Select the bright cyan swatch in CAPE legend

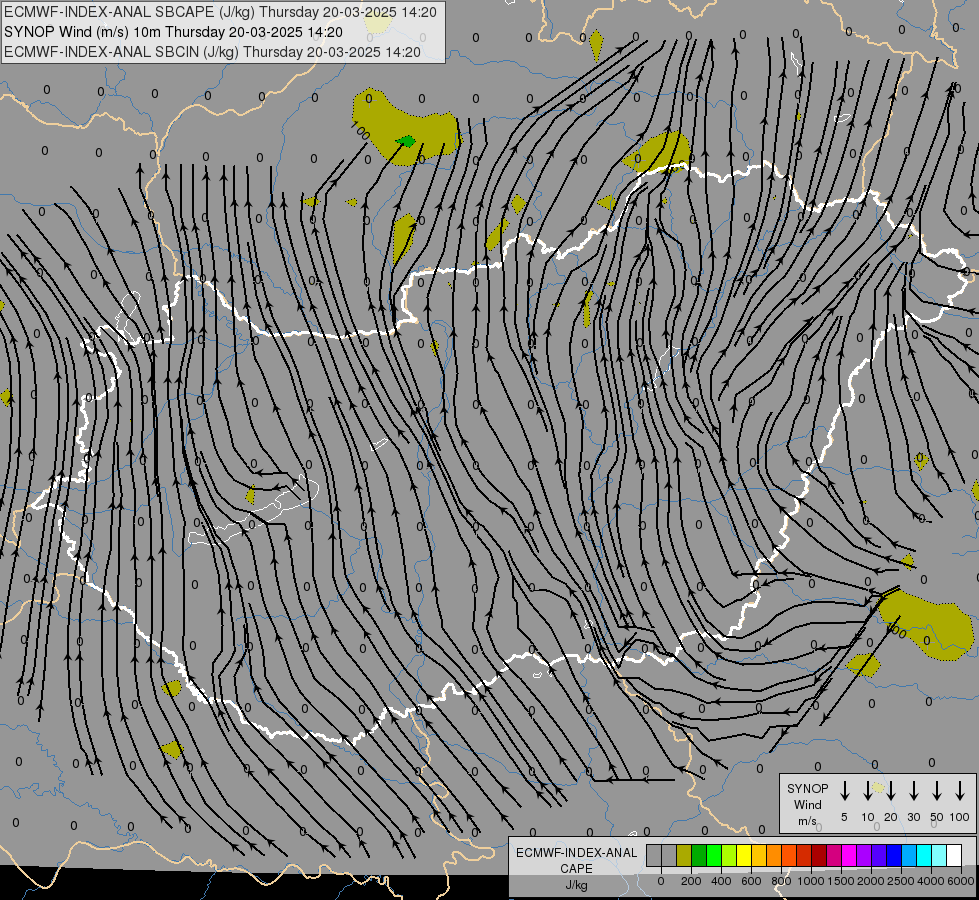[x=925, y=855]
